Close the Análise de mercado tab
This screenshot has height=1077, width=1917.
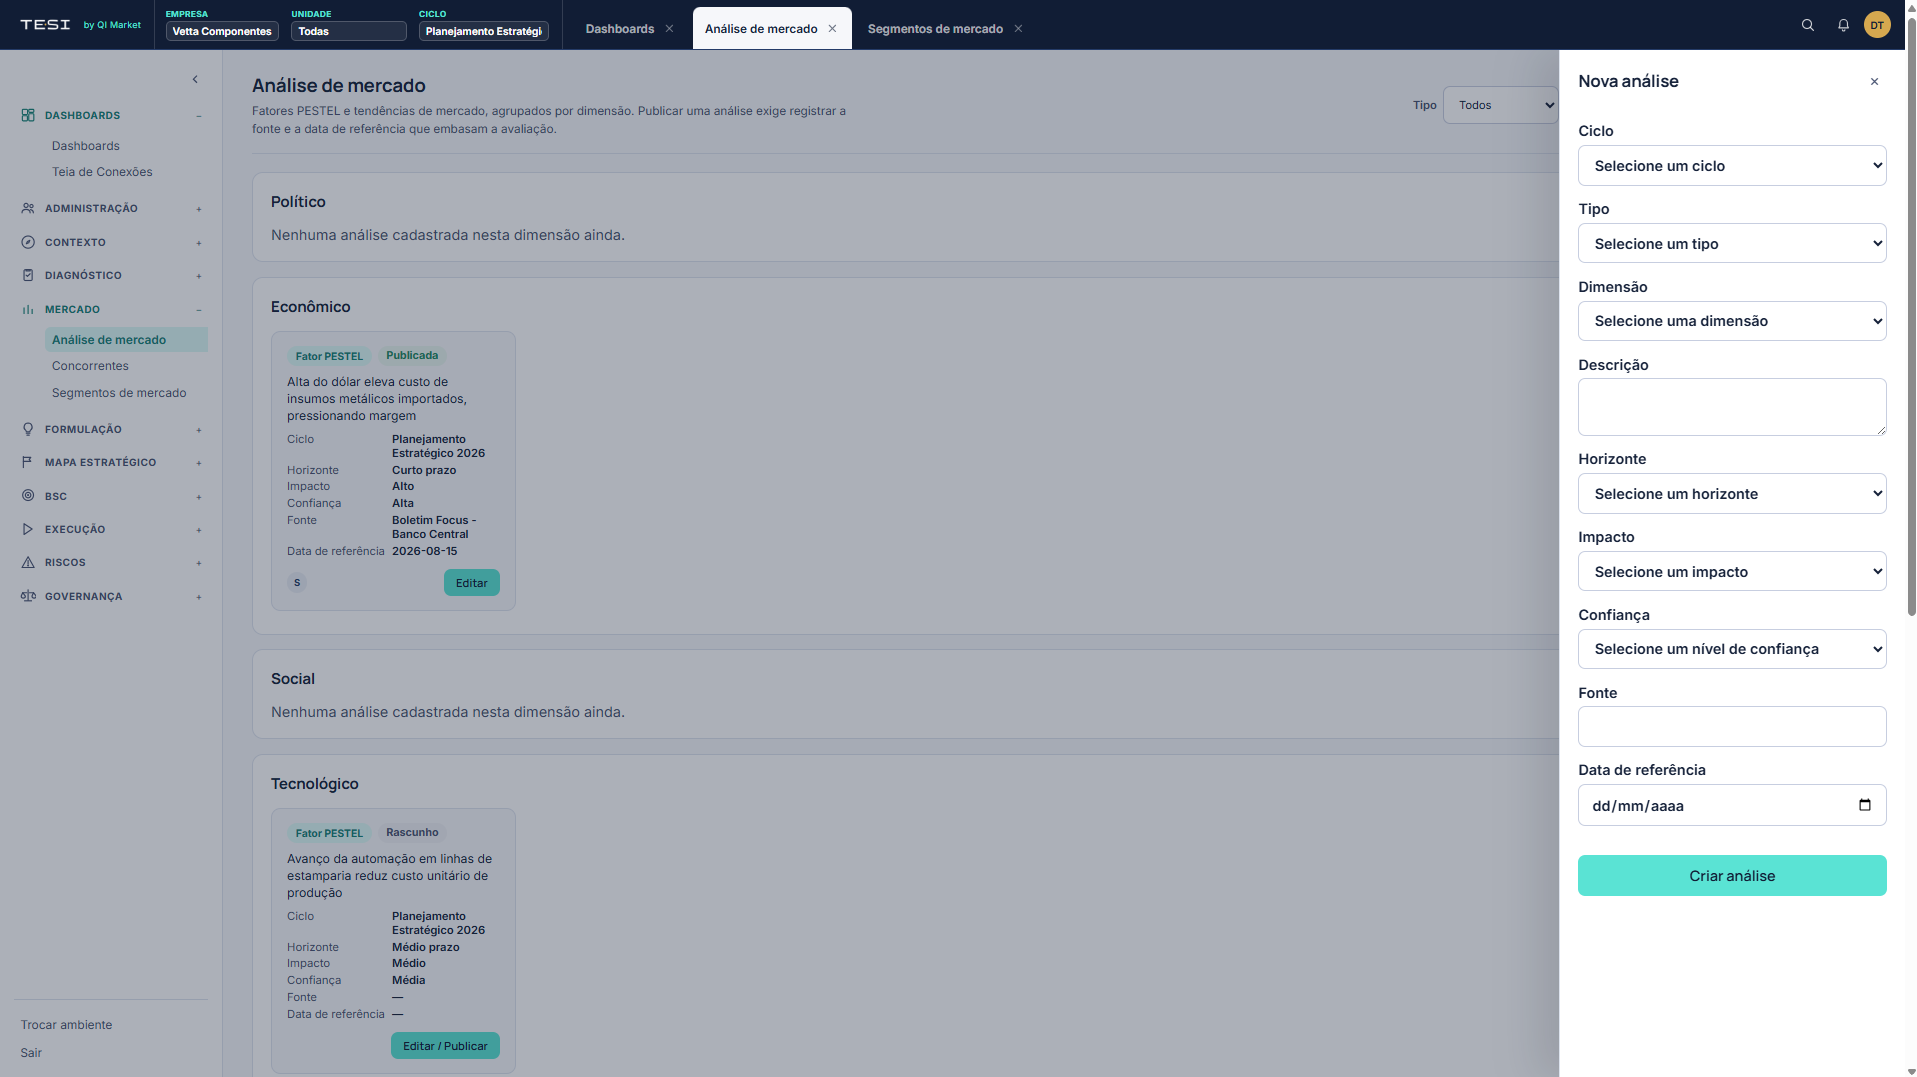(x=832, y=29)
